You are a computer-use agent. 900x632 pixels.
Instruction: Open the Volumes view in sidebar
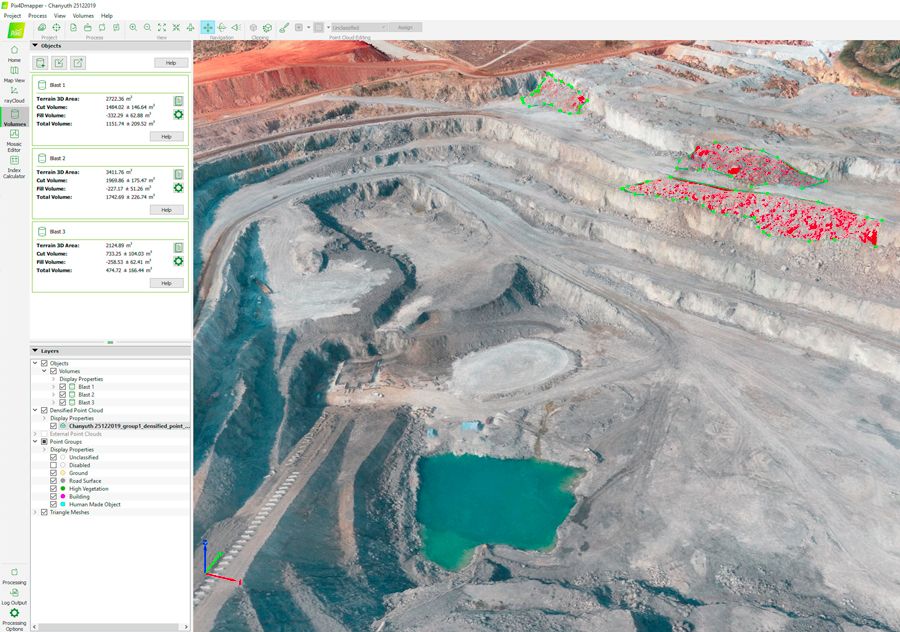click(14, 118)
